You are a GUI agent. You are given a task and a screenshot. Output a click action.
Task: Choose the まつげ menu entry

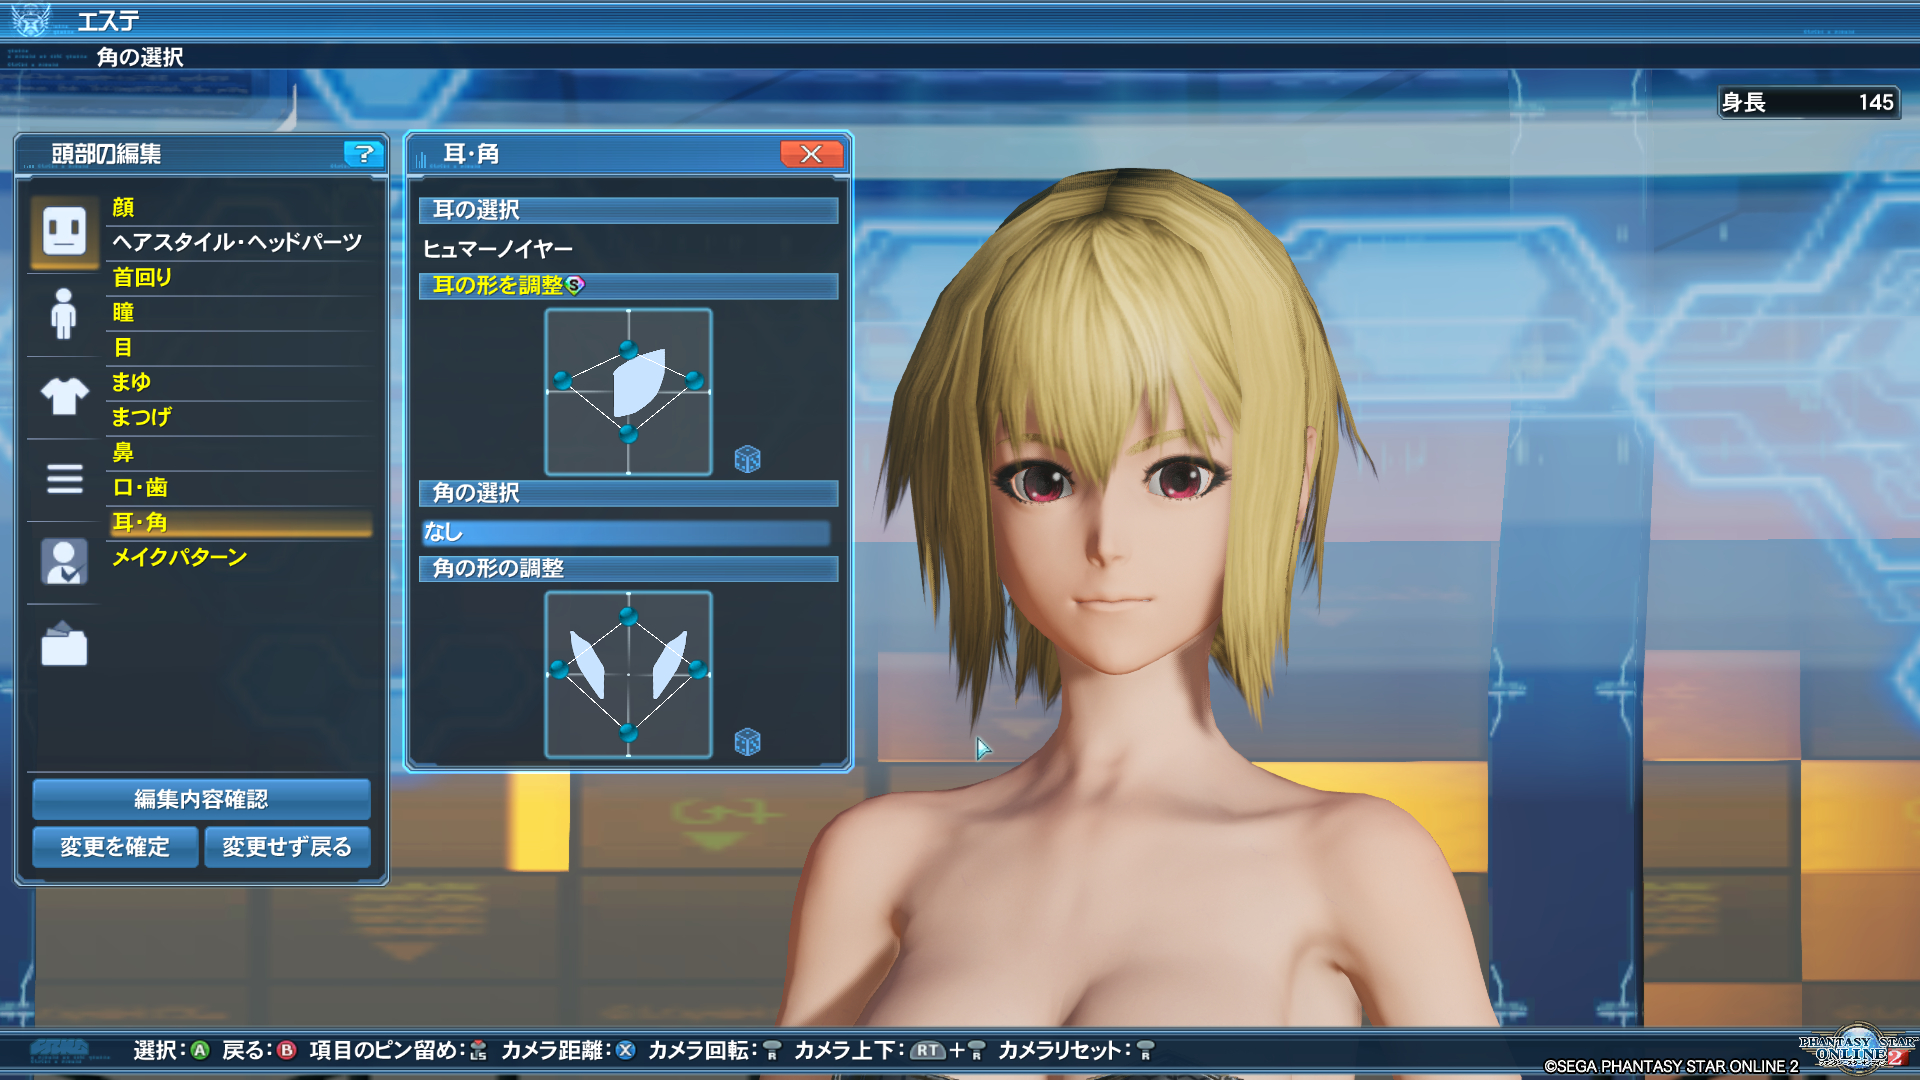tap(142, 417)
